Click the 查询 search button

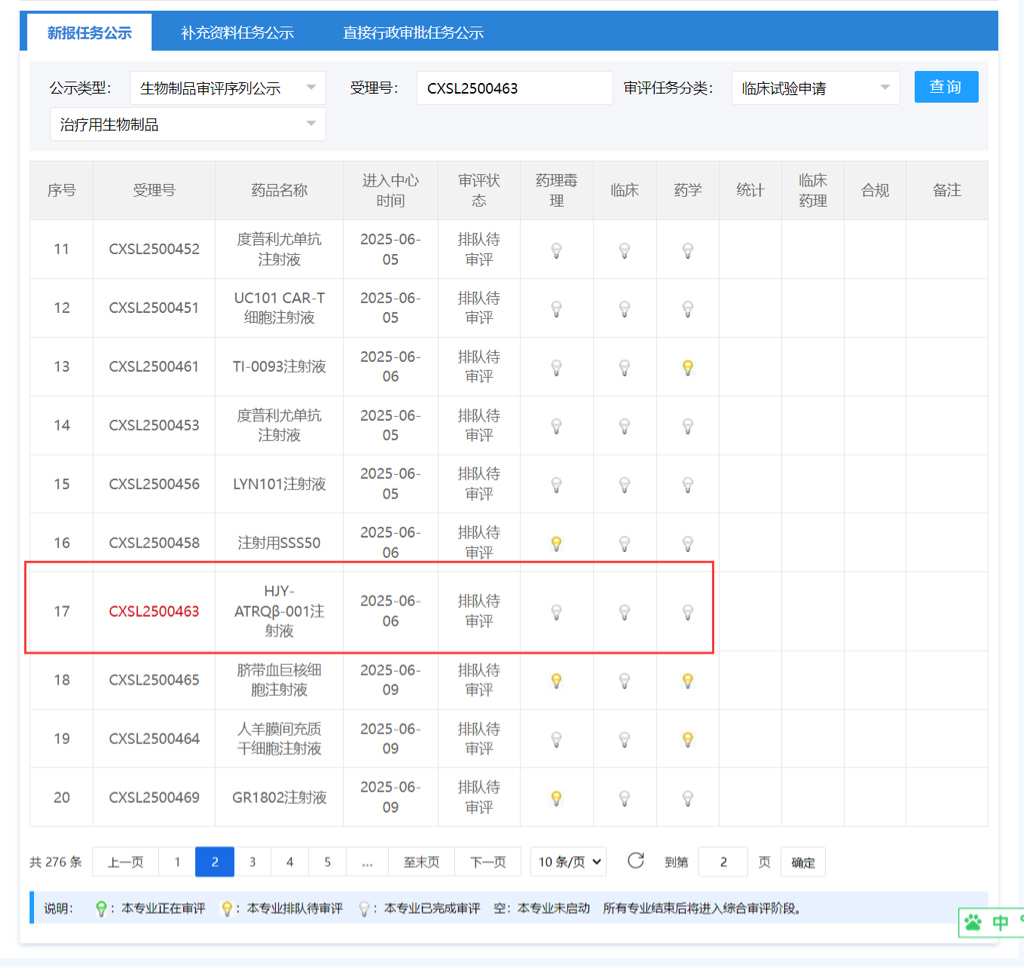tap(946, 87)
